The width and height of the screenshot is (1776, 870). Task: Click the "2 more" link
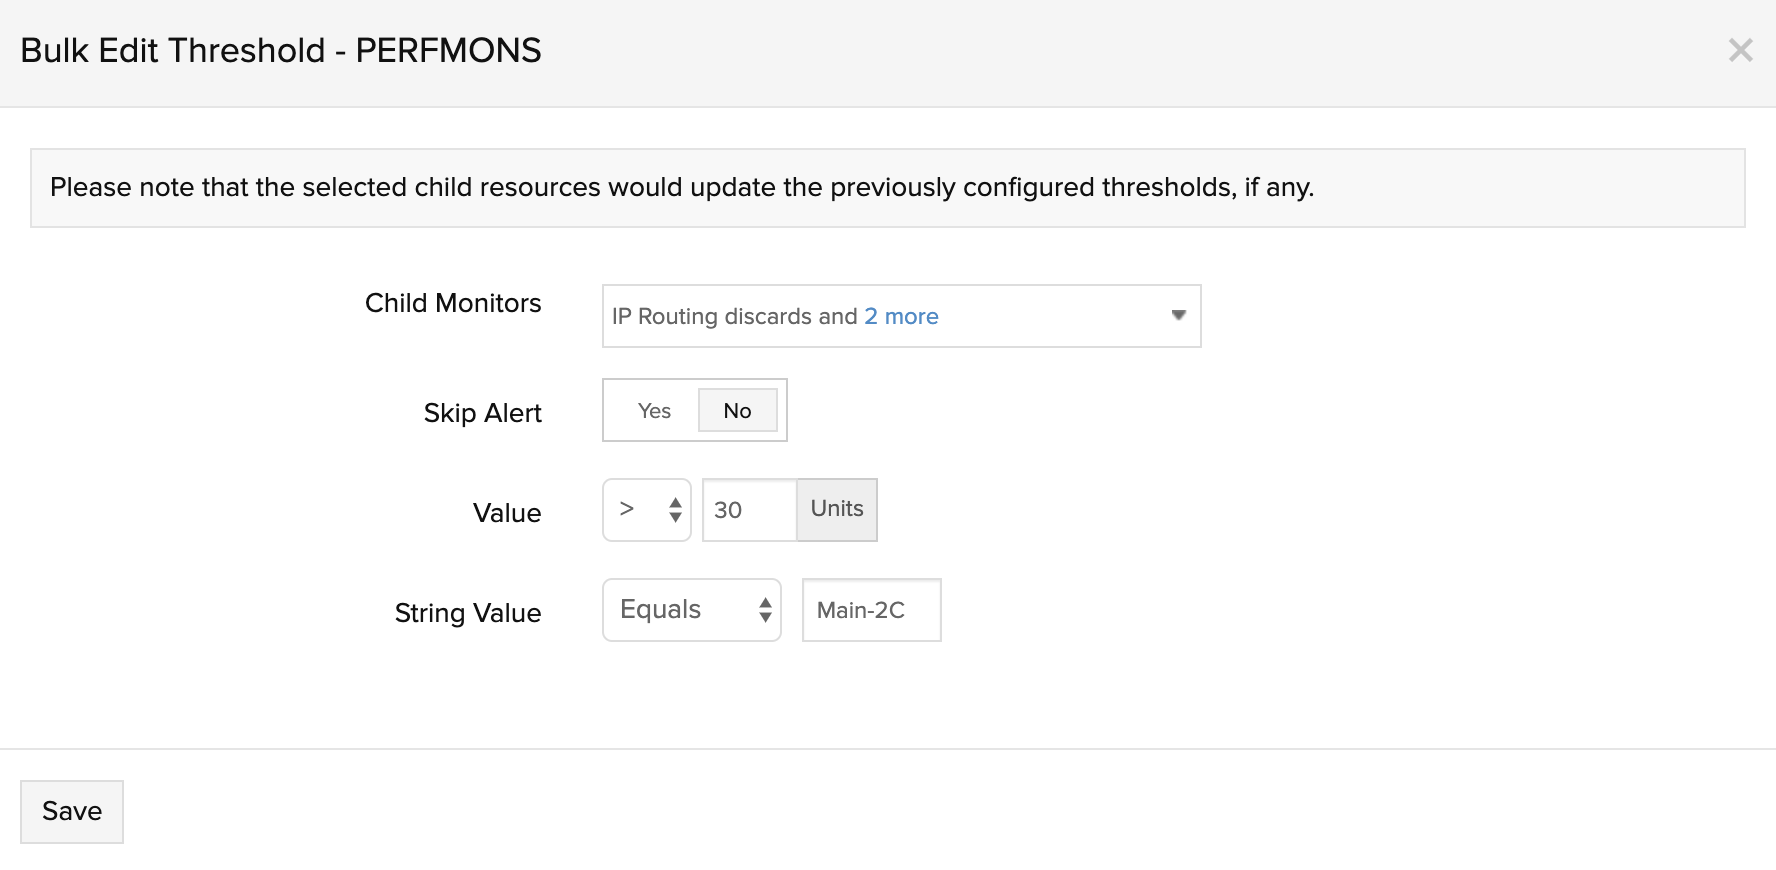click(901, 317)
